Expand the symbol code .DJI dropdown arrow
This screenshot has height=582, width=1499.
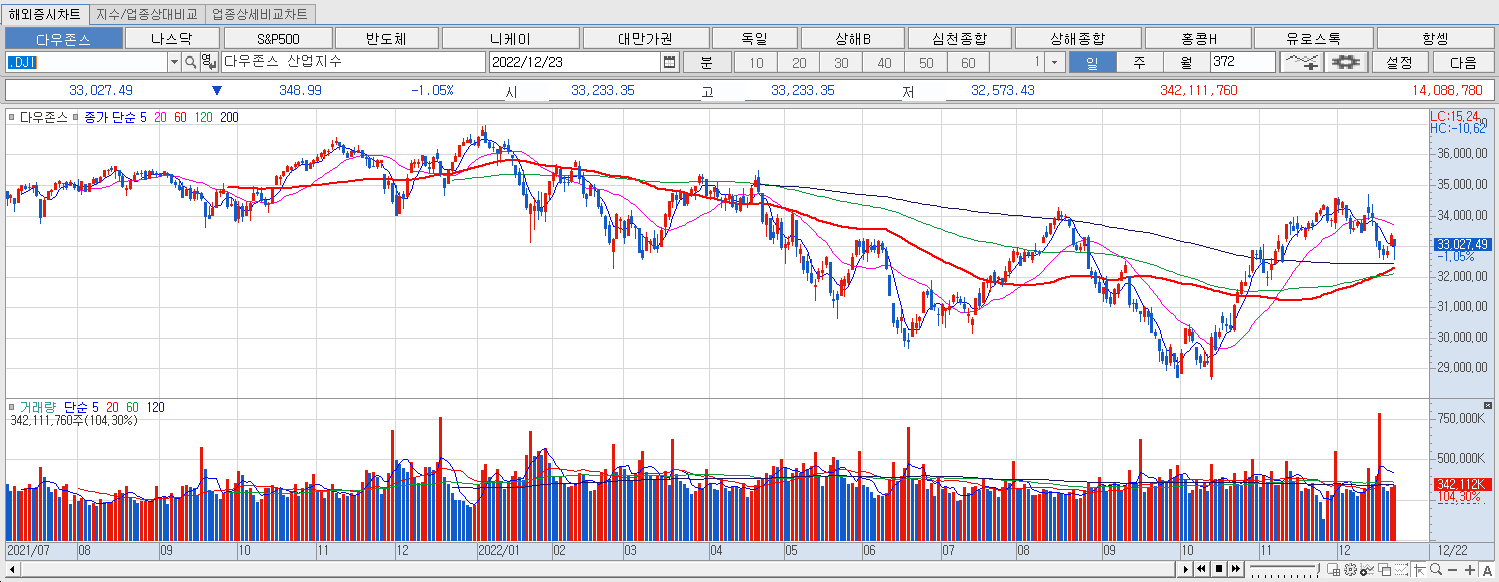[174, 62]
